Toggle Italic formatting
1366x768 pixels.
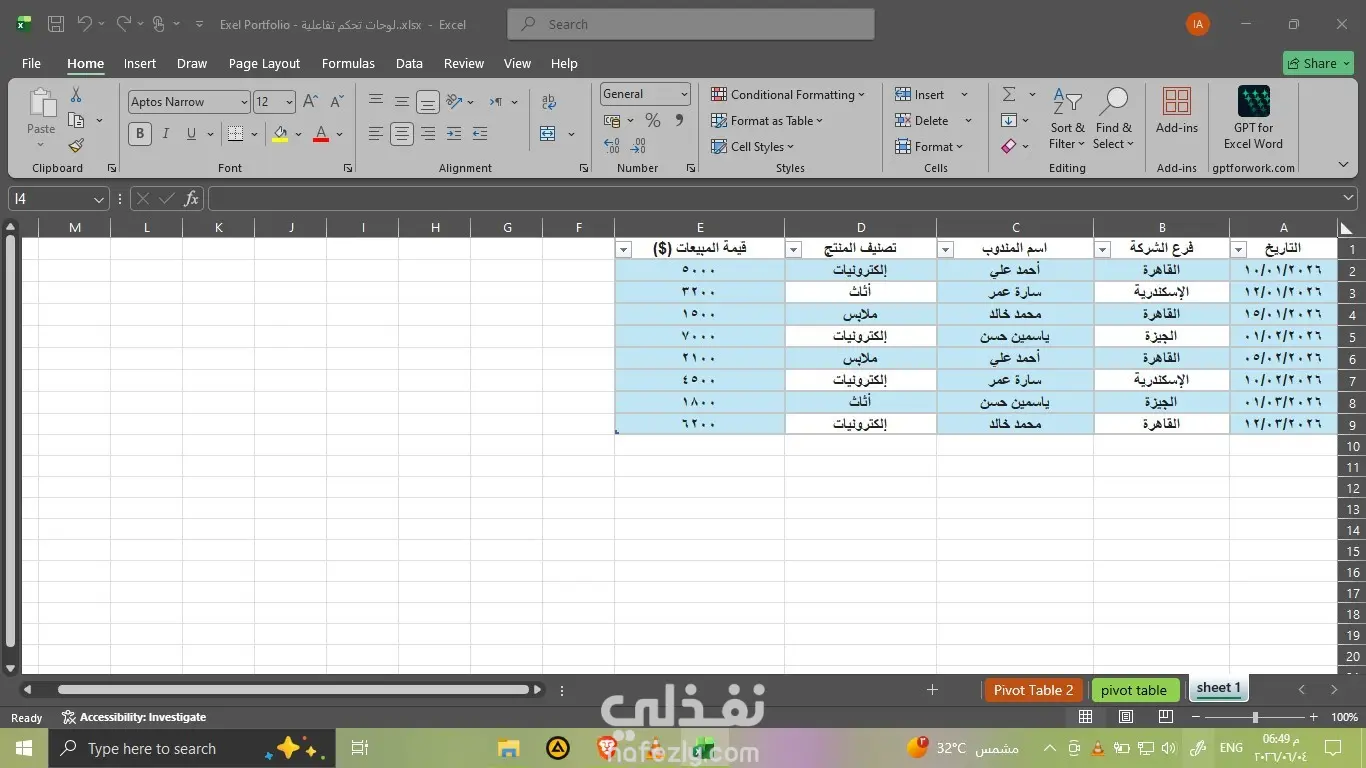point(166,133)
